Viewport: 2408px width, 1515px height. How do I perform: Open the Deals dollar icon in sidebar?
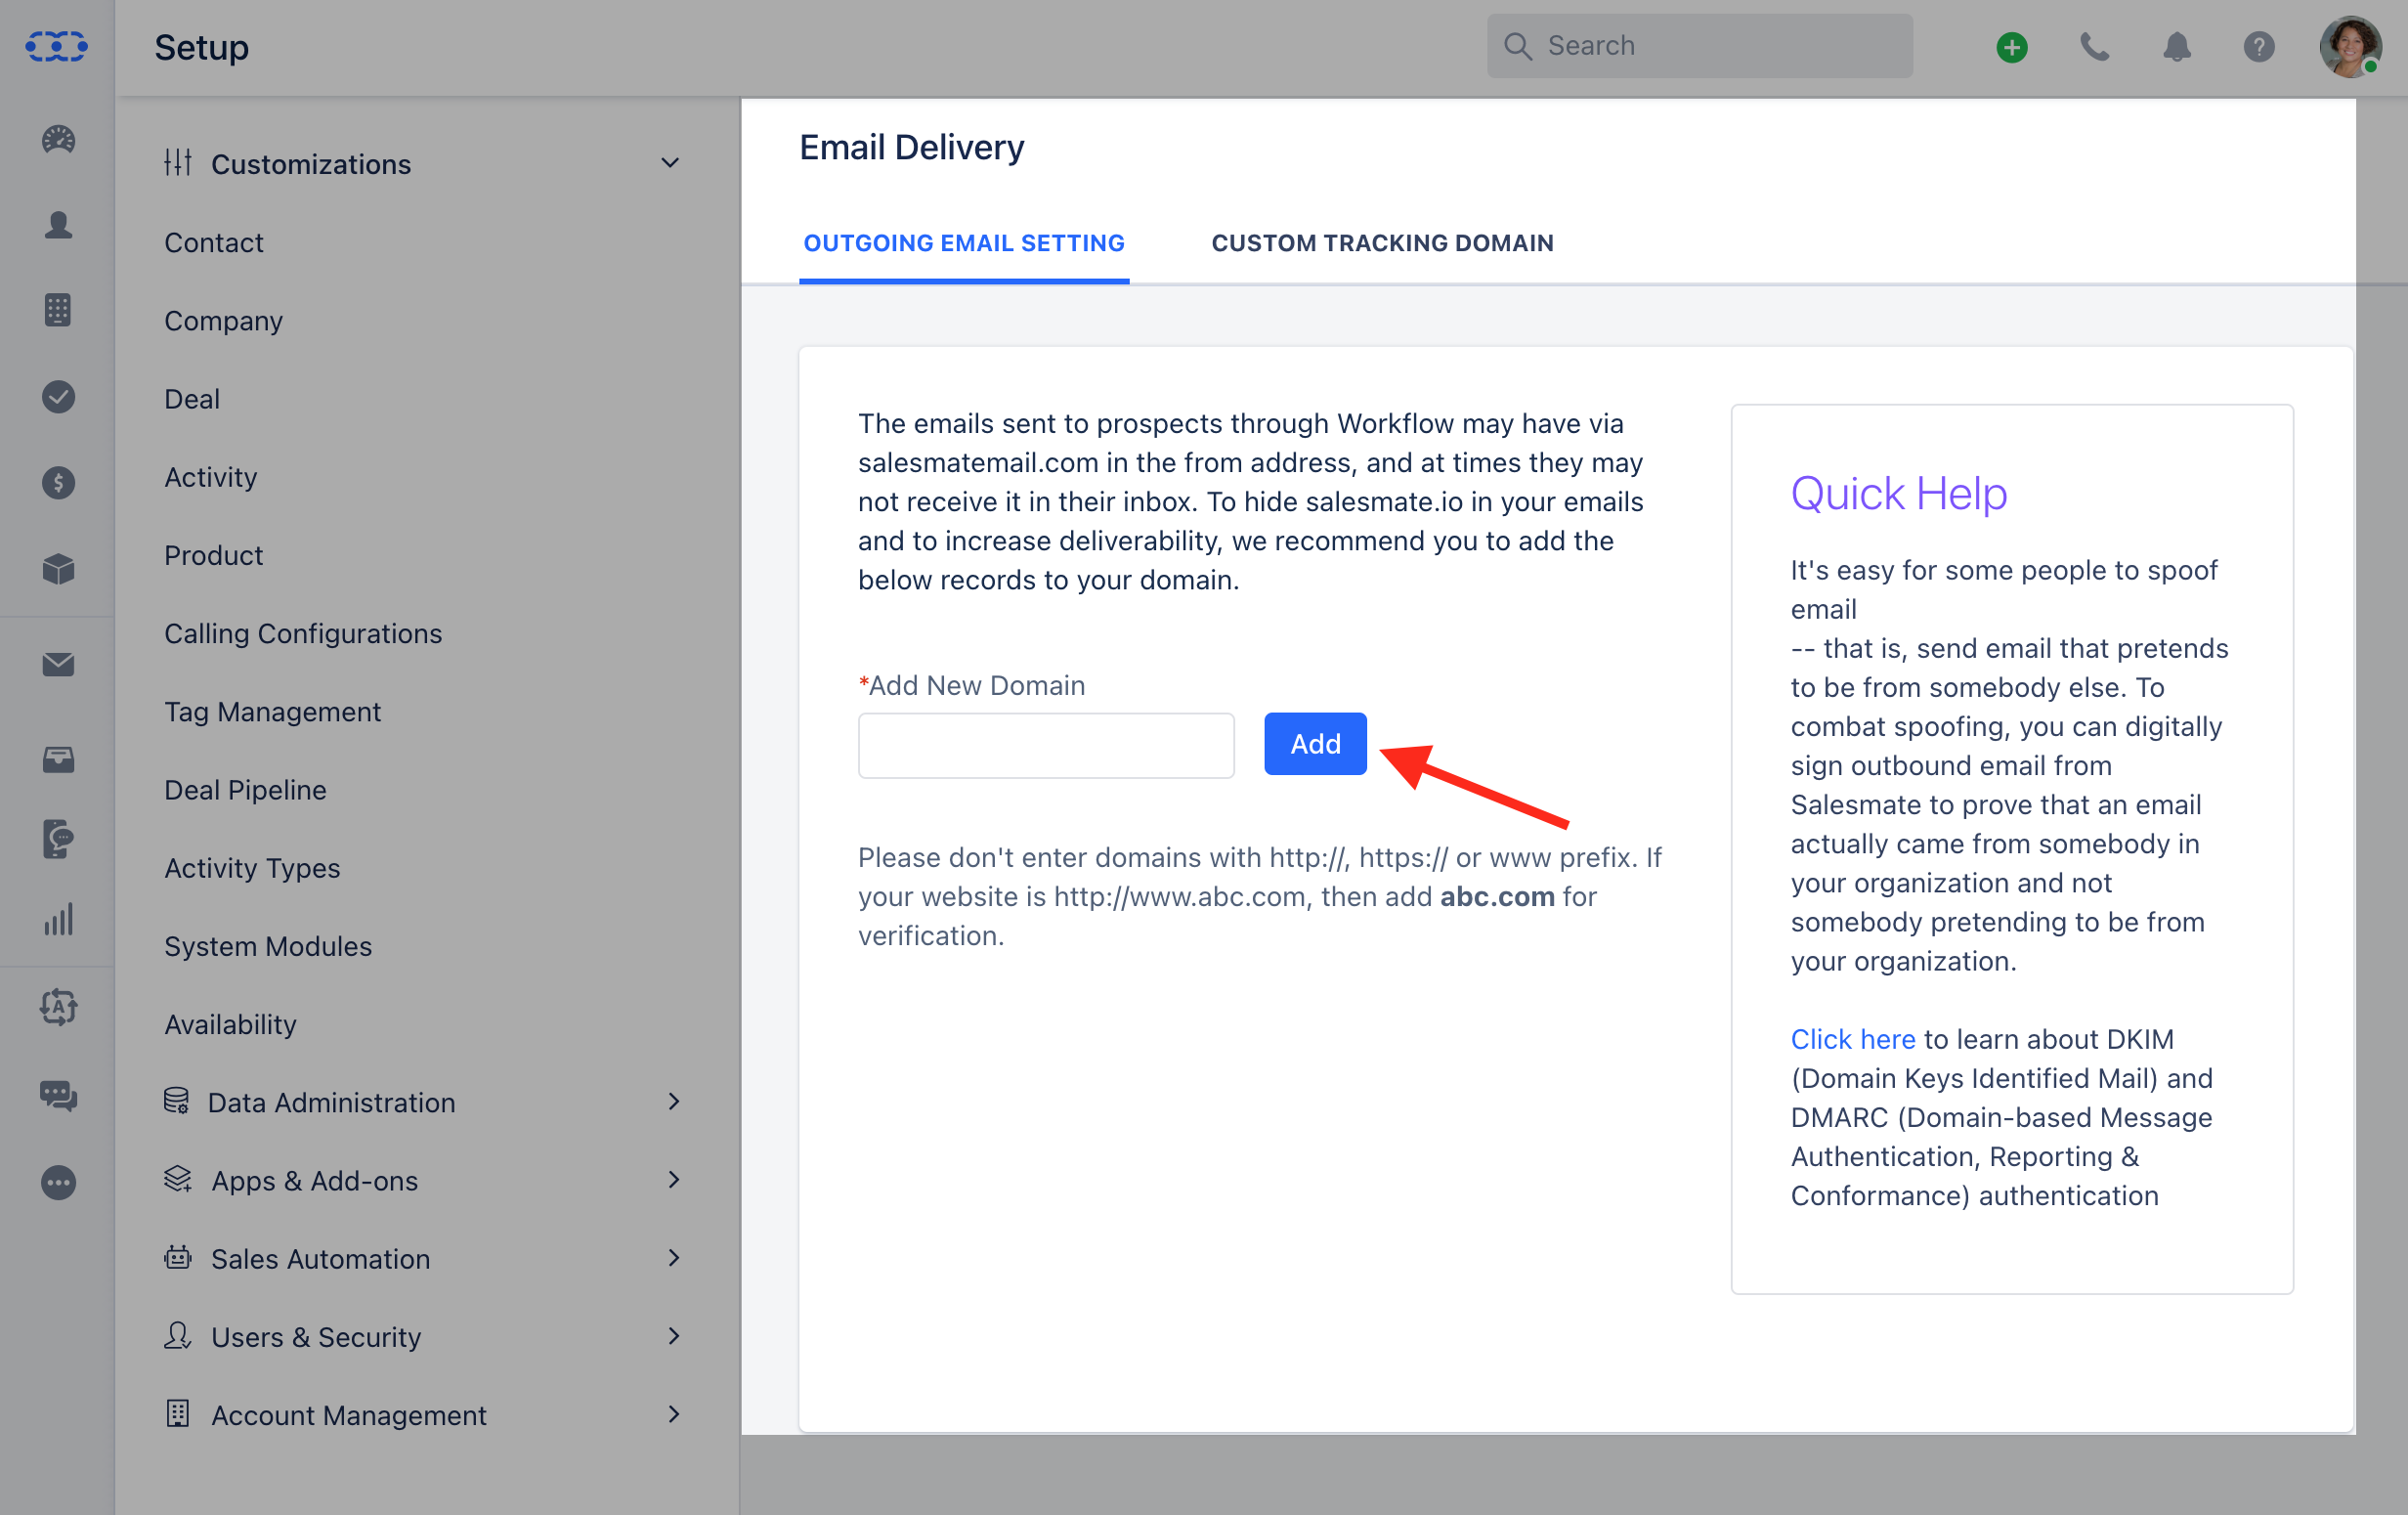click(58, 483)
